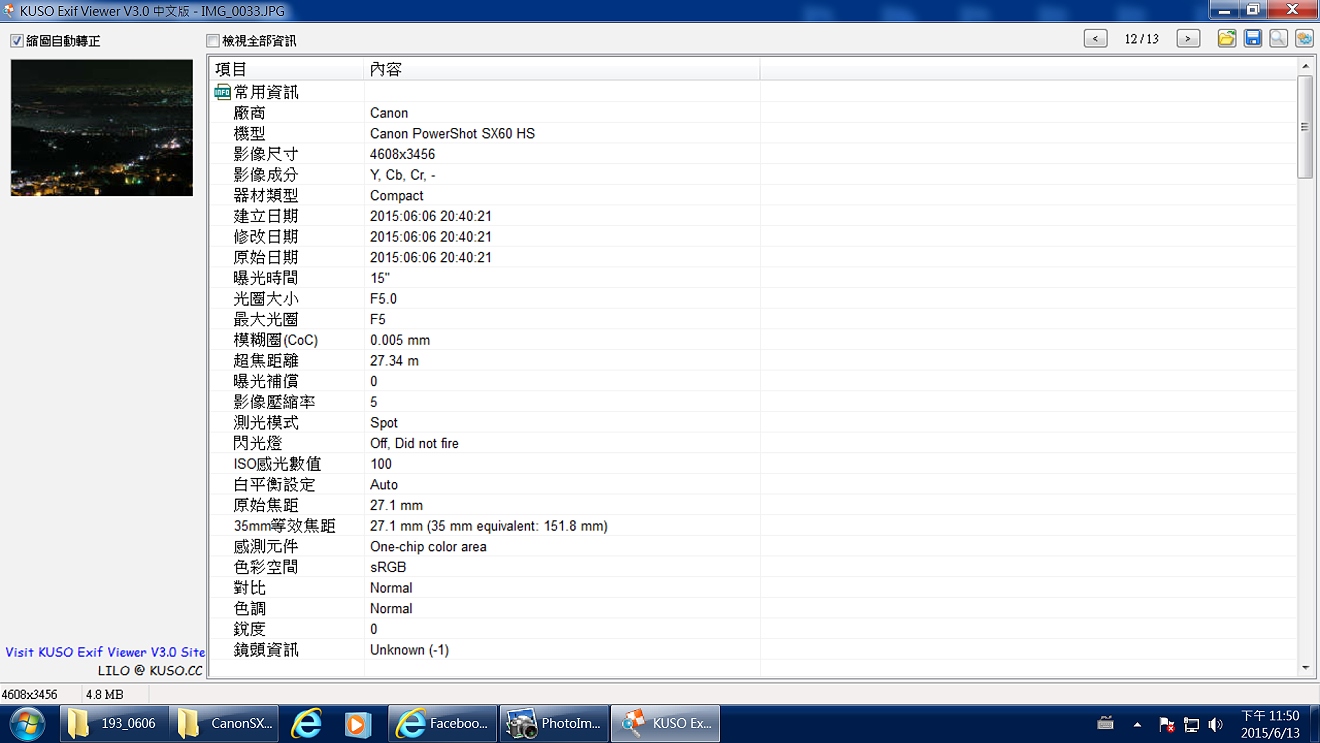Open taskbar clock showing 下午 11:50

click(x=1270, y=724)
